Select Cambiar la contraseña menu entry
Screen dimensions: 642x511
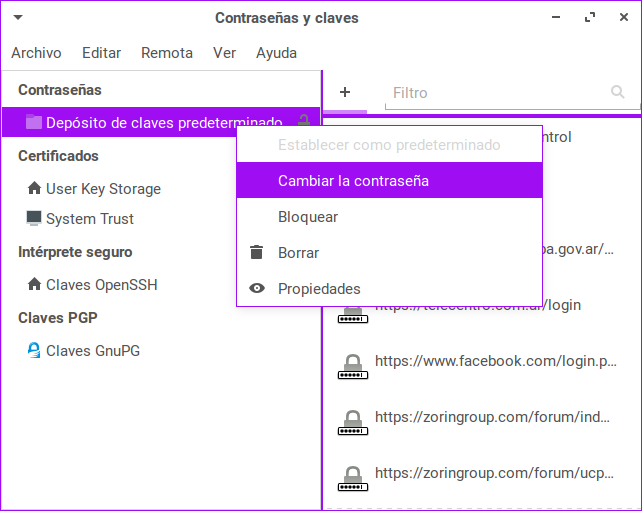pyautogui.click(x=353, y=181)
